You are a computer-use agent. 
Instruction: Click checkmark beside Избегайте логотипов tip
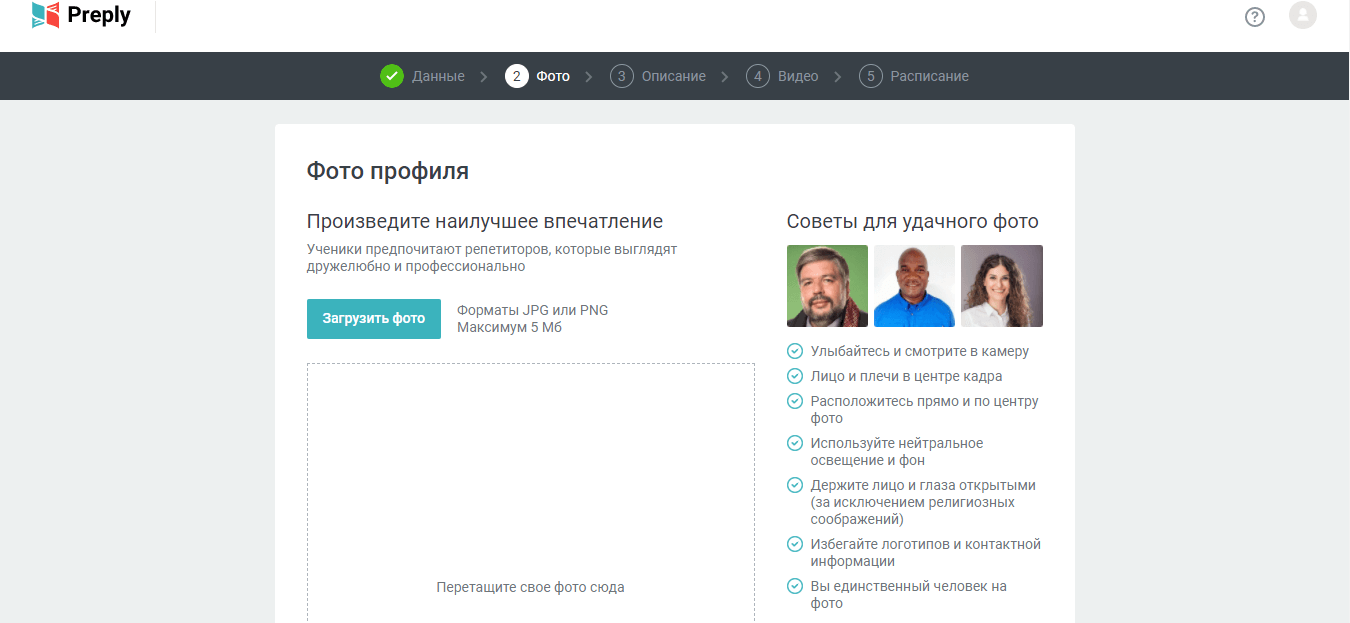[x=795, y=544]
